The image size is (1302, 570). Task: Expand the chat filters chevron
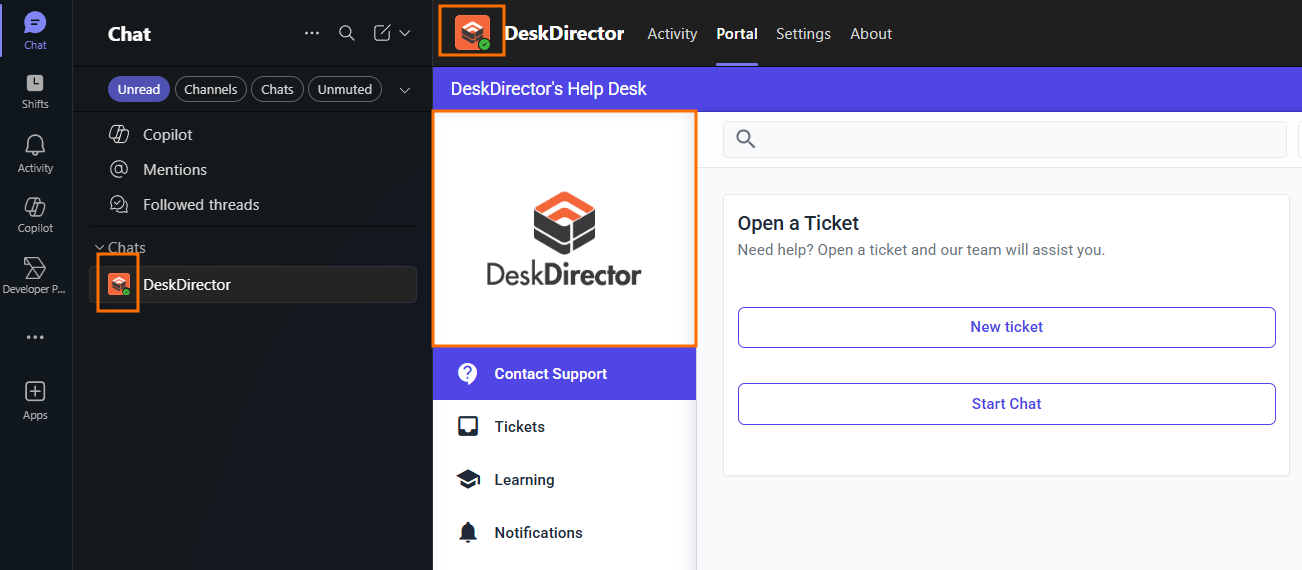click(405, 90)
